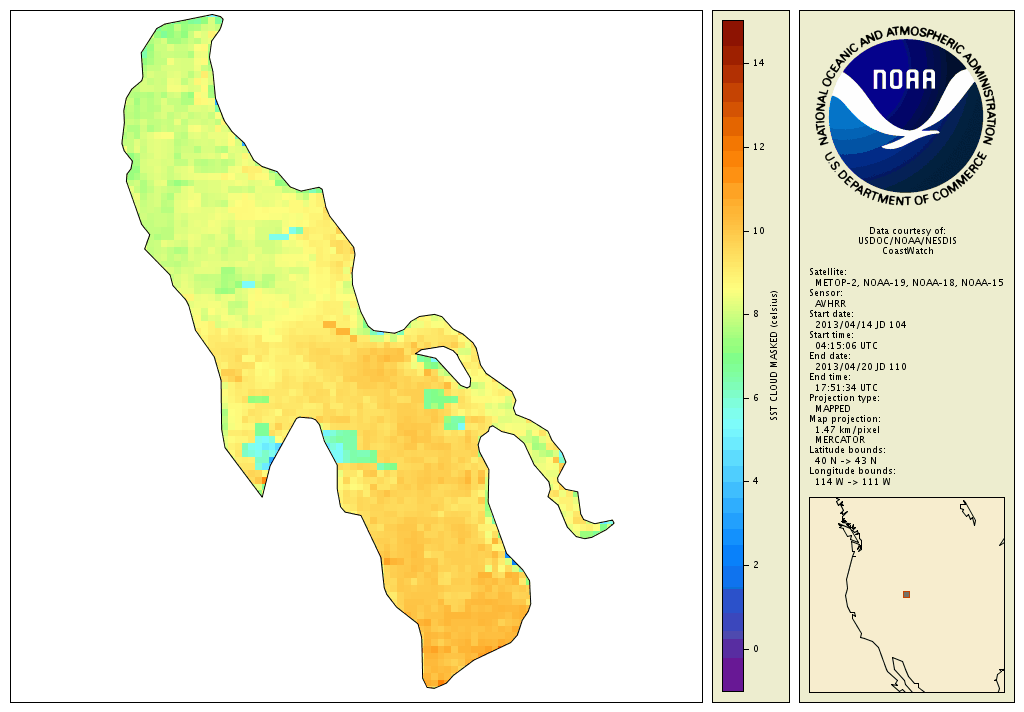Click the '1.47 km/pixel' resolution value
Screen dimensions: 1024x712
[847, 430]
